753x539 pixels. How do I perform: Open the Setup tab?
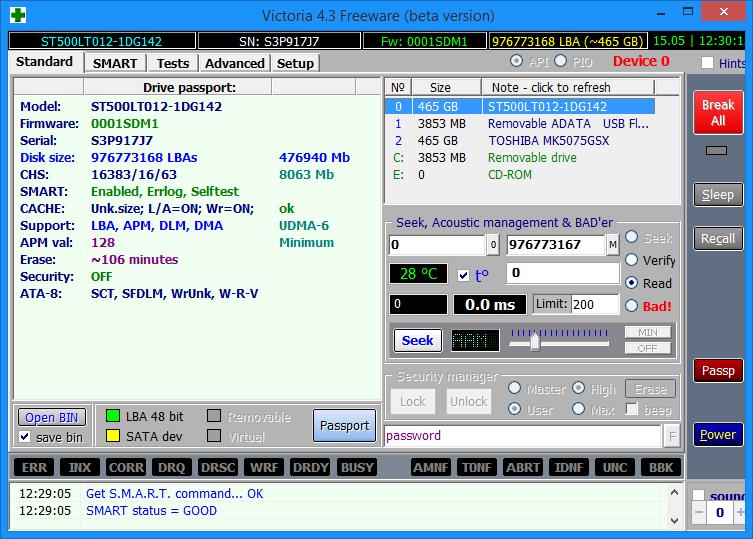295,63
